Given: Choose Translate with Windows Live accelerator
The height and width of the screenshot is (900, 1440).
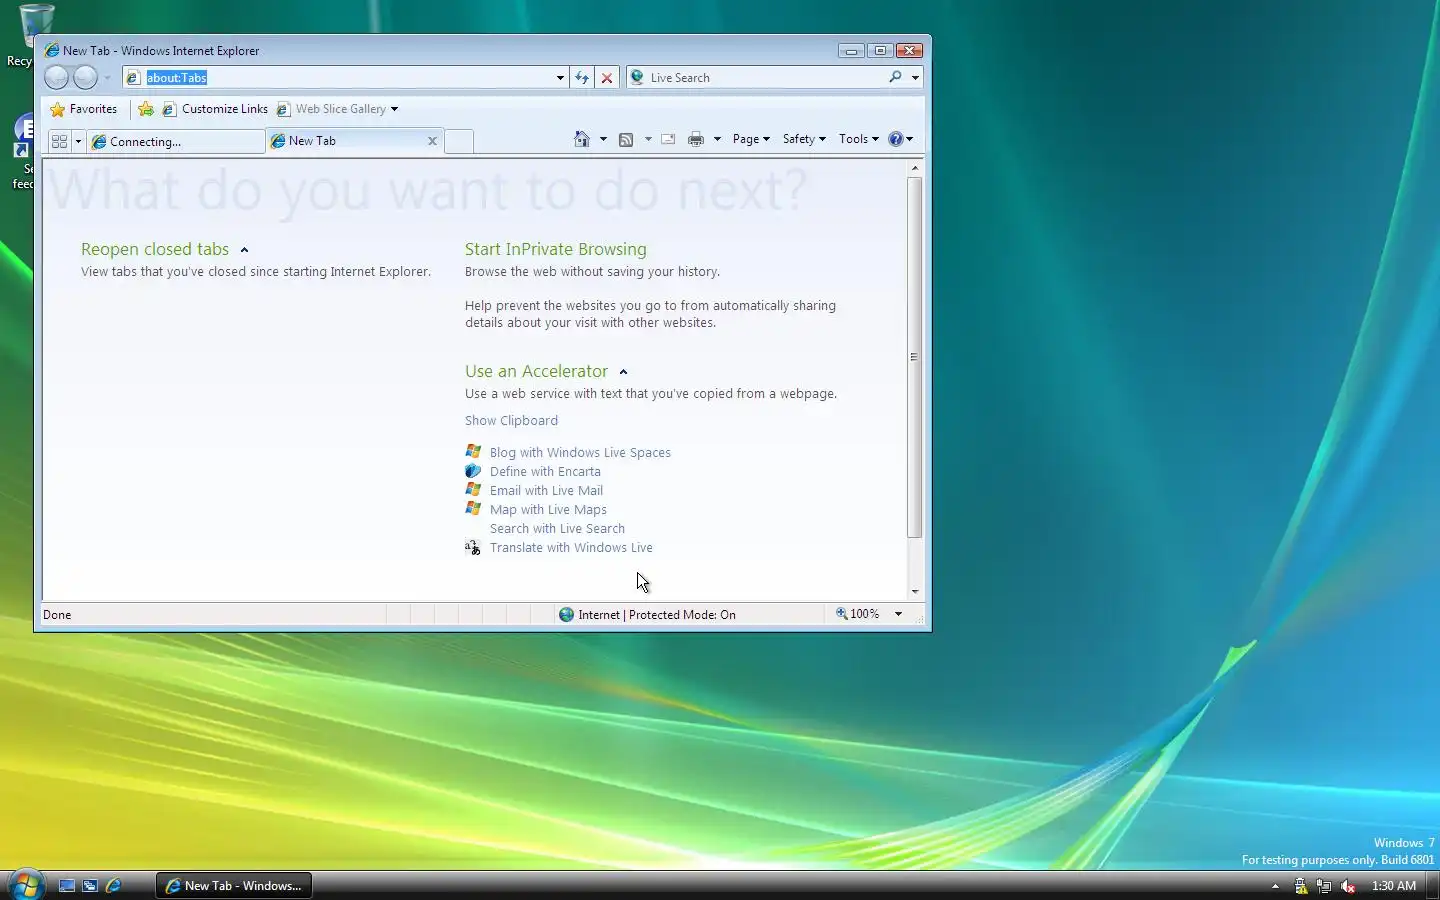Looking at the screenshot, I should (571, 548).
